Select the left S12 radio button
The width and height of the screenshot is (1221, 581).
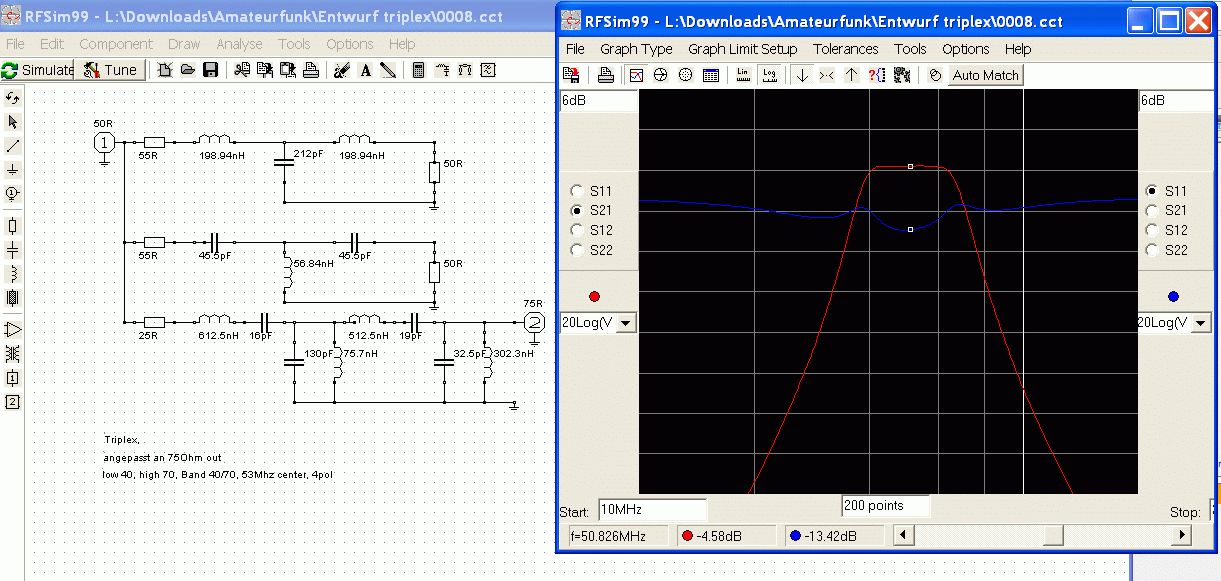point(576,230)
